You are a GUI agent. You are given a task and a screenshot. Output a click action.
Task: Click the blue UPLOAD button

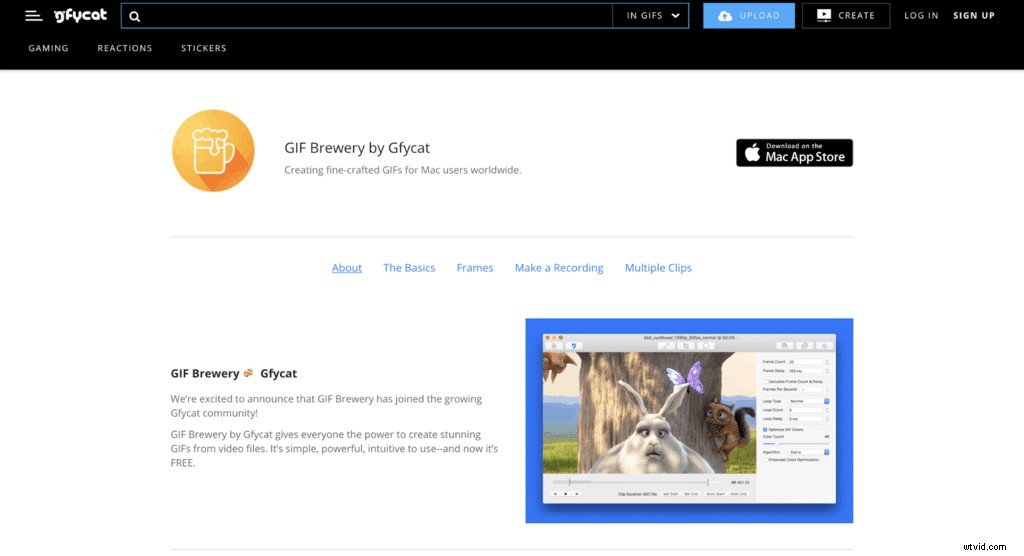tap(748, 16)
